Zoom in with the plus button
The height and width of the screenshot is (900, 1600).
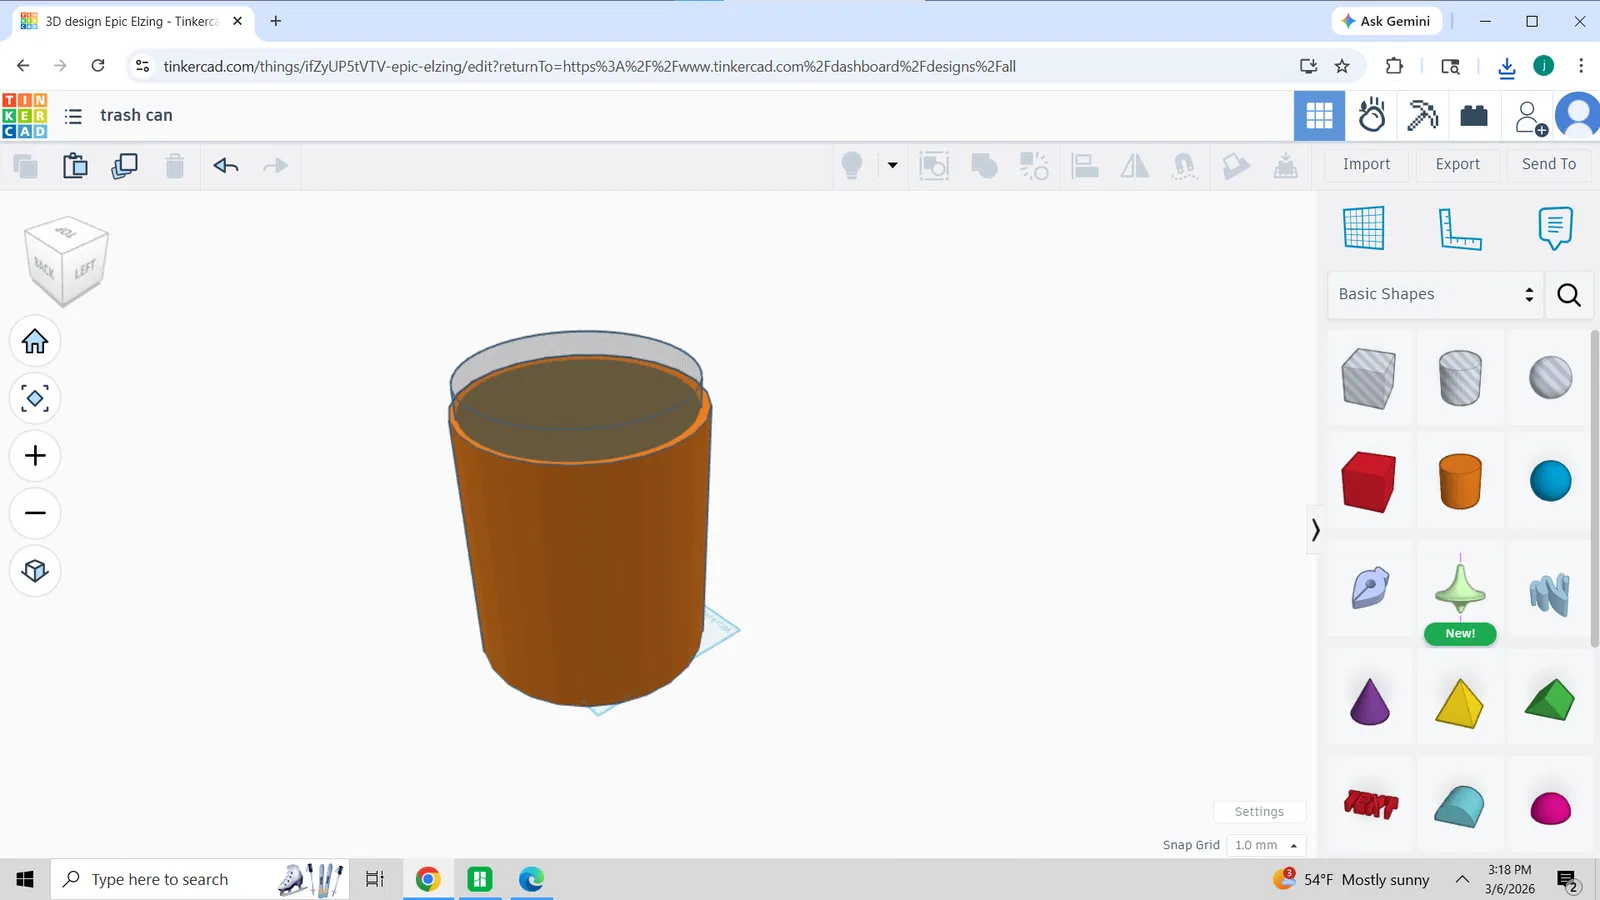coord(35,456)
